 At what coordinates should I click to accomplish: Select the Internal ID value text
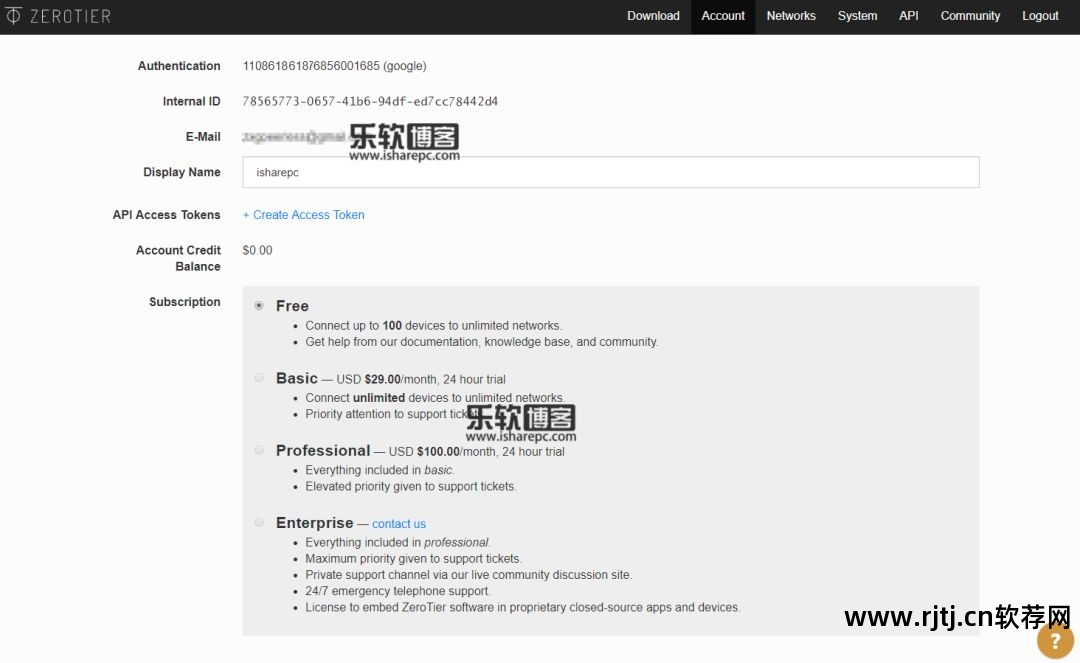click(x=370, y=101)
